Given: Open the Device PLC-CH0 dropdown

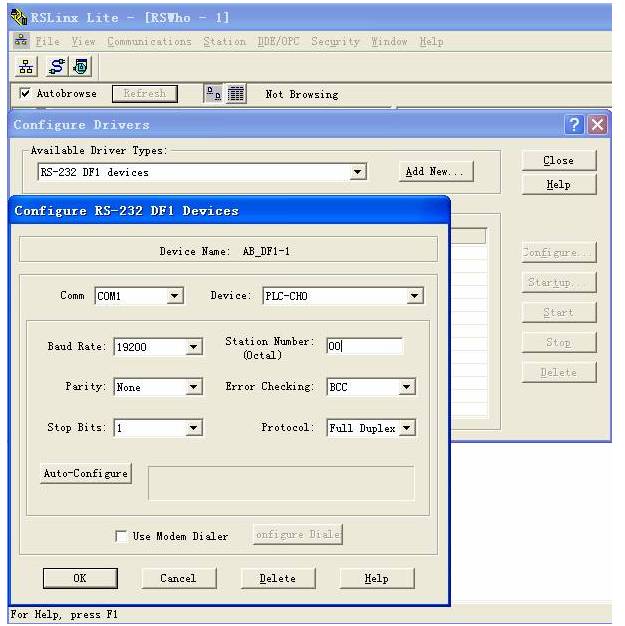Looking at the screenshot, I should coord(415,296).
